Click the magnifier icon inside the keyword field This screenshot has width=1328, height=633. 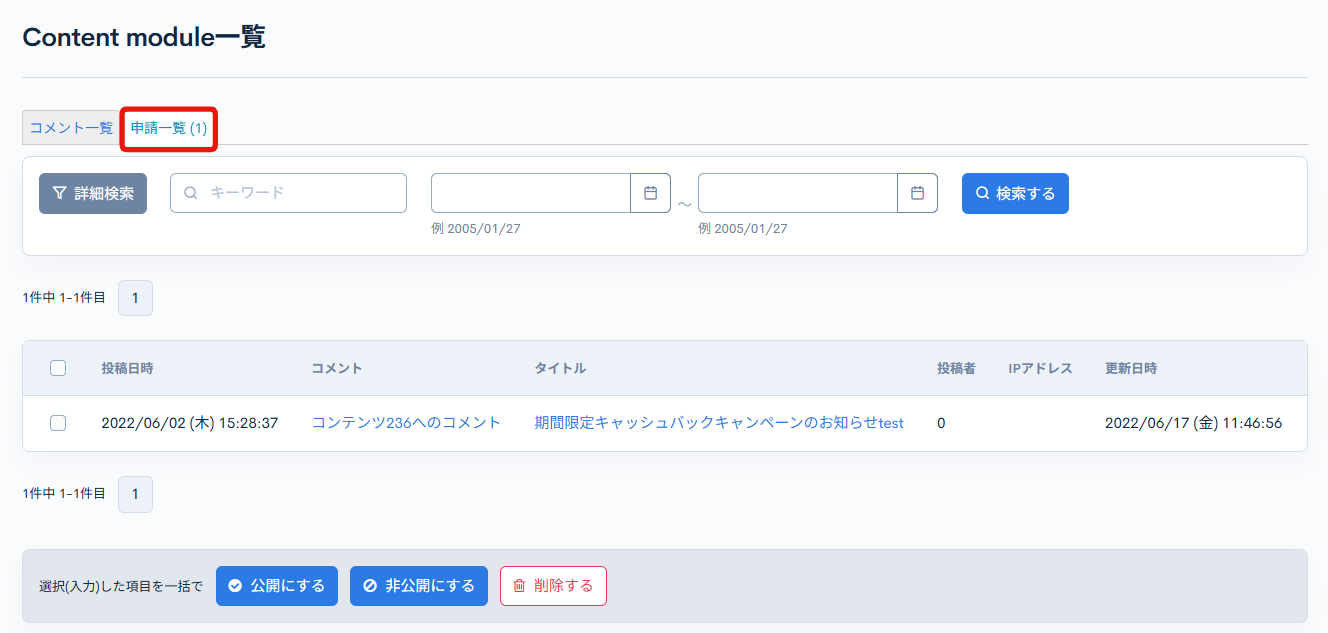coord(190,193)
